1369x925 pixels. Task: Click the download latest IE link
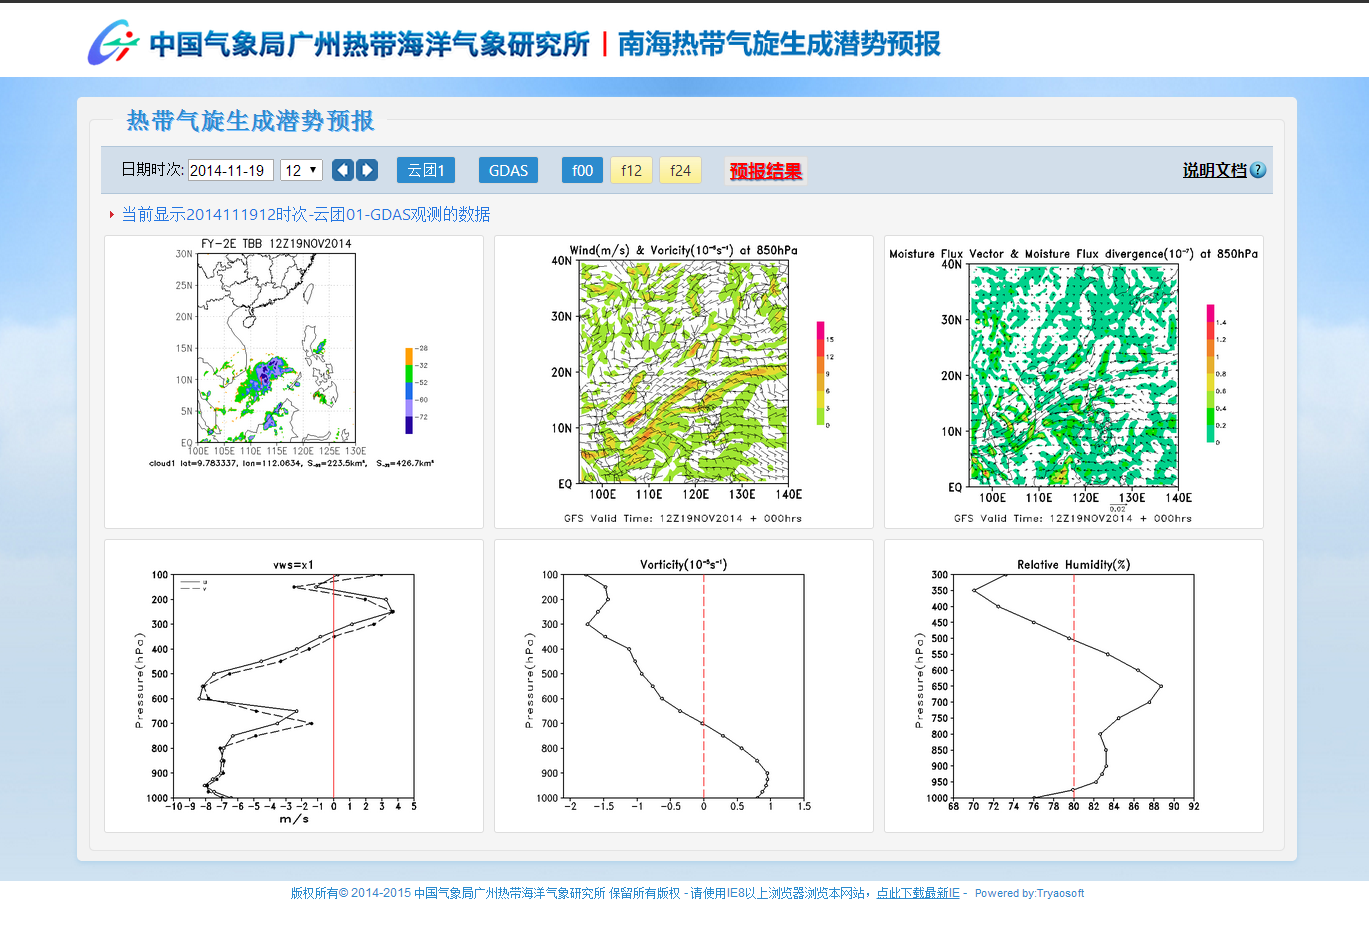pyautogui.click(x=917, y=893)
